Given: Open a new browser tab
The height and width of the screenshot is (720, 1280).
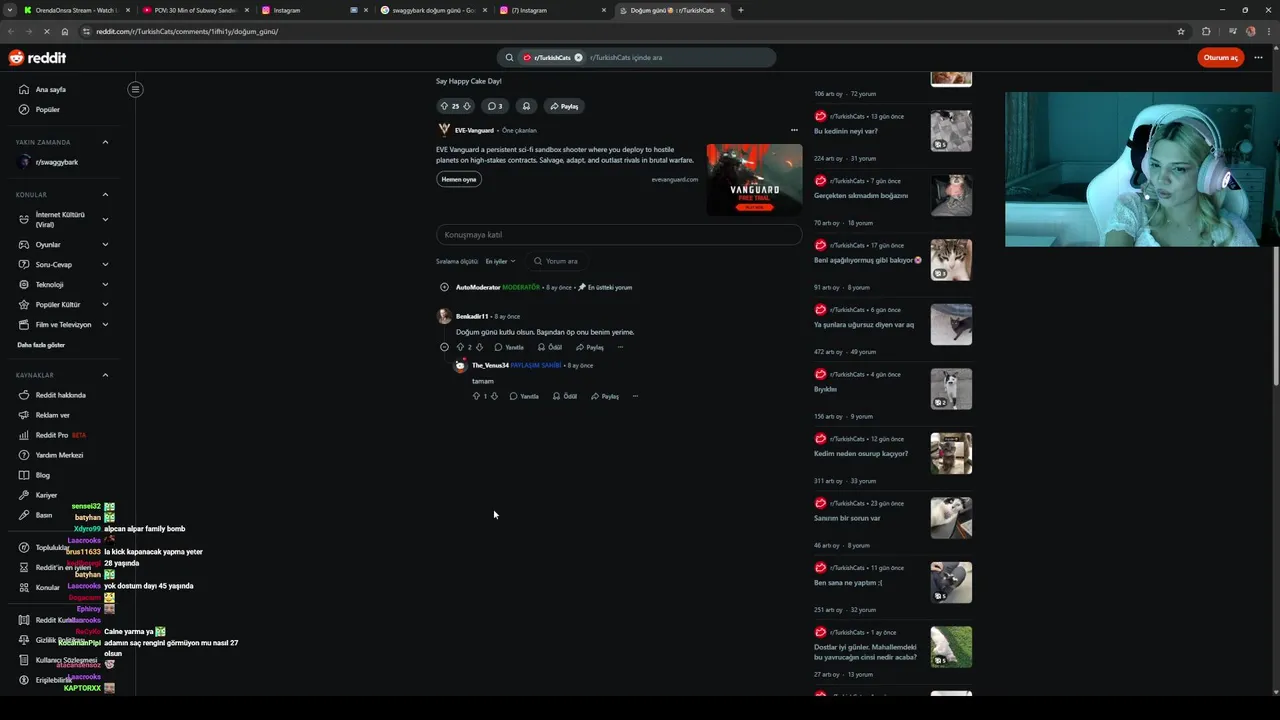Looking at the screenshot, I should 740,10.
